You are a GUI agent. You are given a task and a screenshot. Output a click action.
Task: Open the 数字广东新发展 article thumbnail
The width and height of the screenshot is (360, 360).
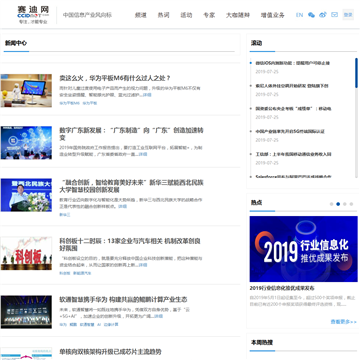[26, 143]
